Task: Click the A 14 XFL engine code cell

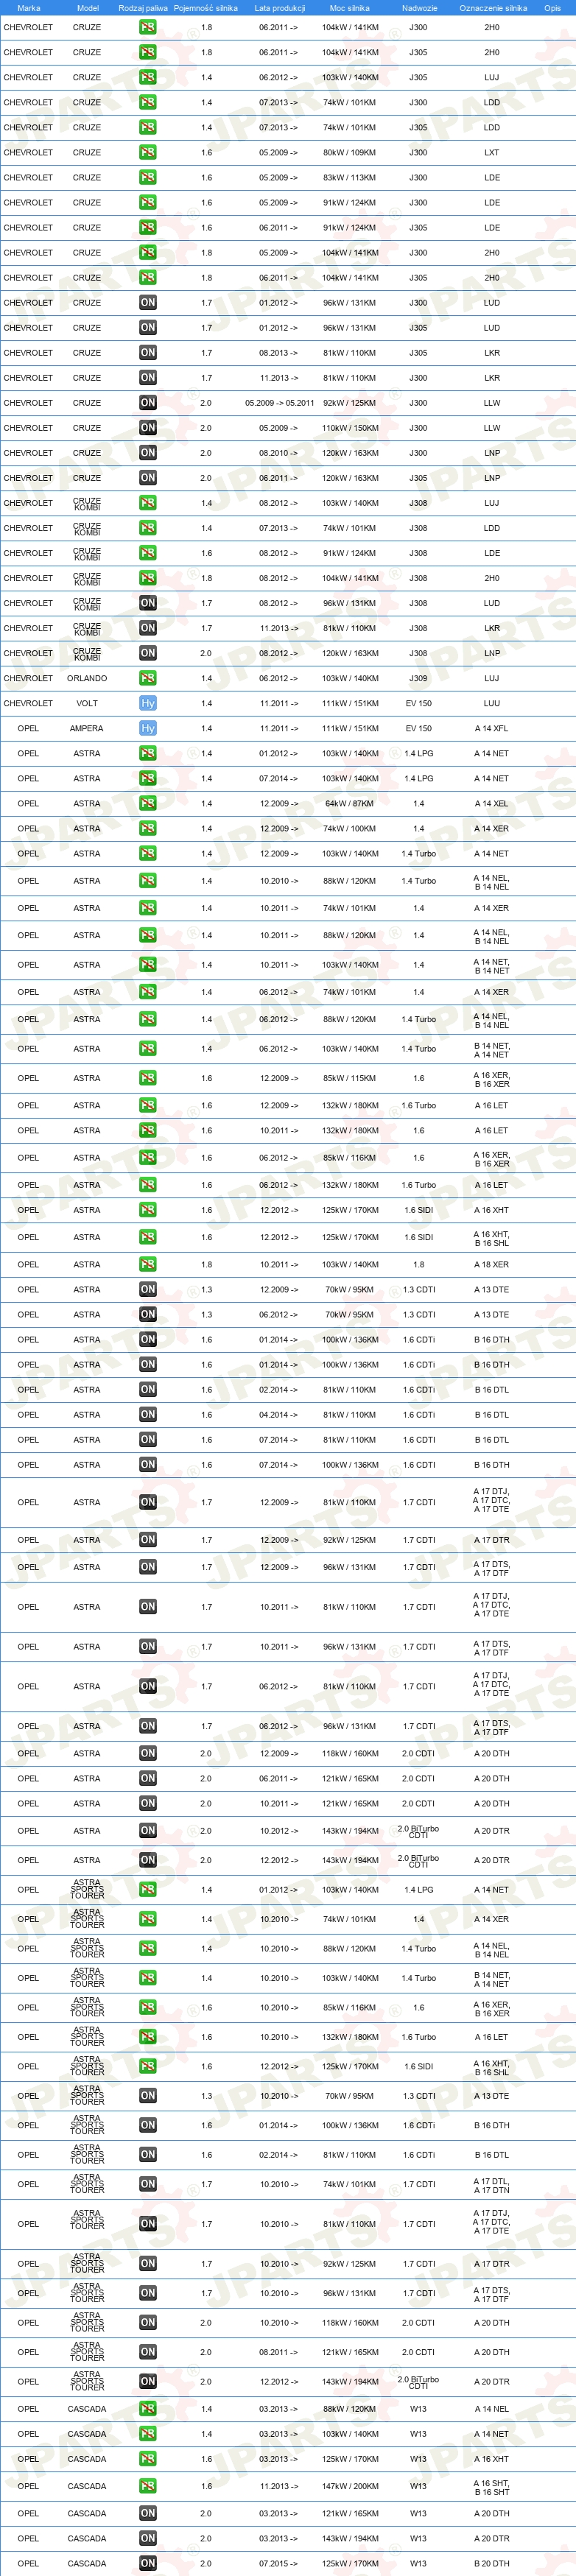Action: point(492,728)
